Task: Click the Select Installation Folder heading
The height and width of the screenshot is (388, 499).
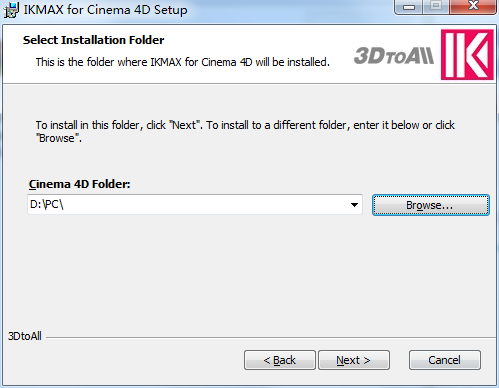Action: pos(93,40)
